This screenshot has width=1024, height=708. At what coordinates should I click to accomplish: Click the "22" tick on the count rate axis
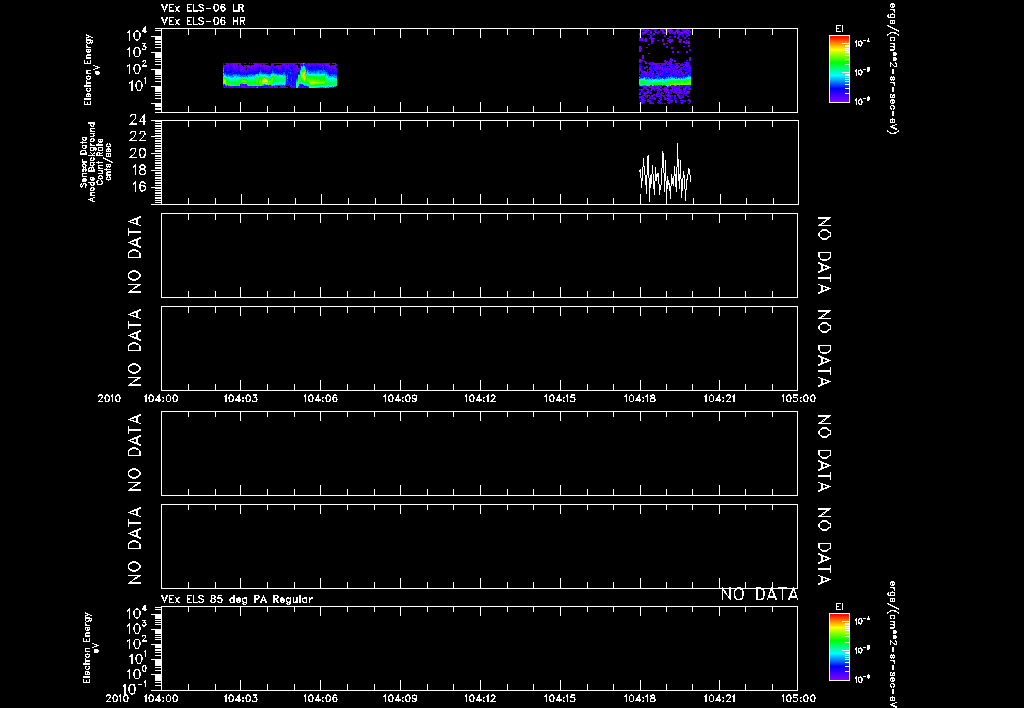pyautogui.click(x=138, y=137)
